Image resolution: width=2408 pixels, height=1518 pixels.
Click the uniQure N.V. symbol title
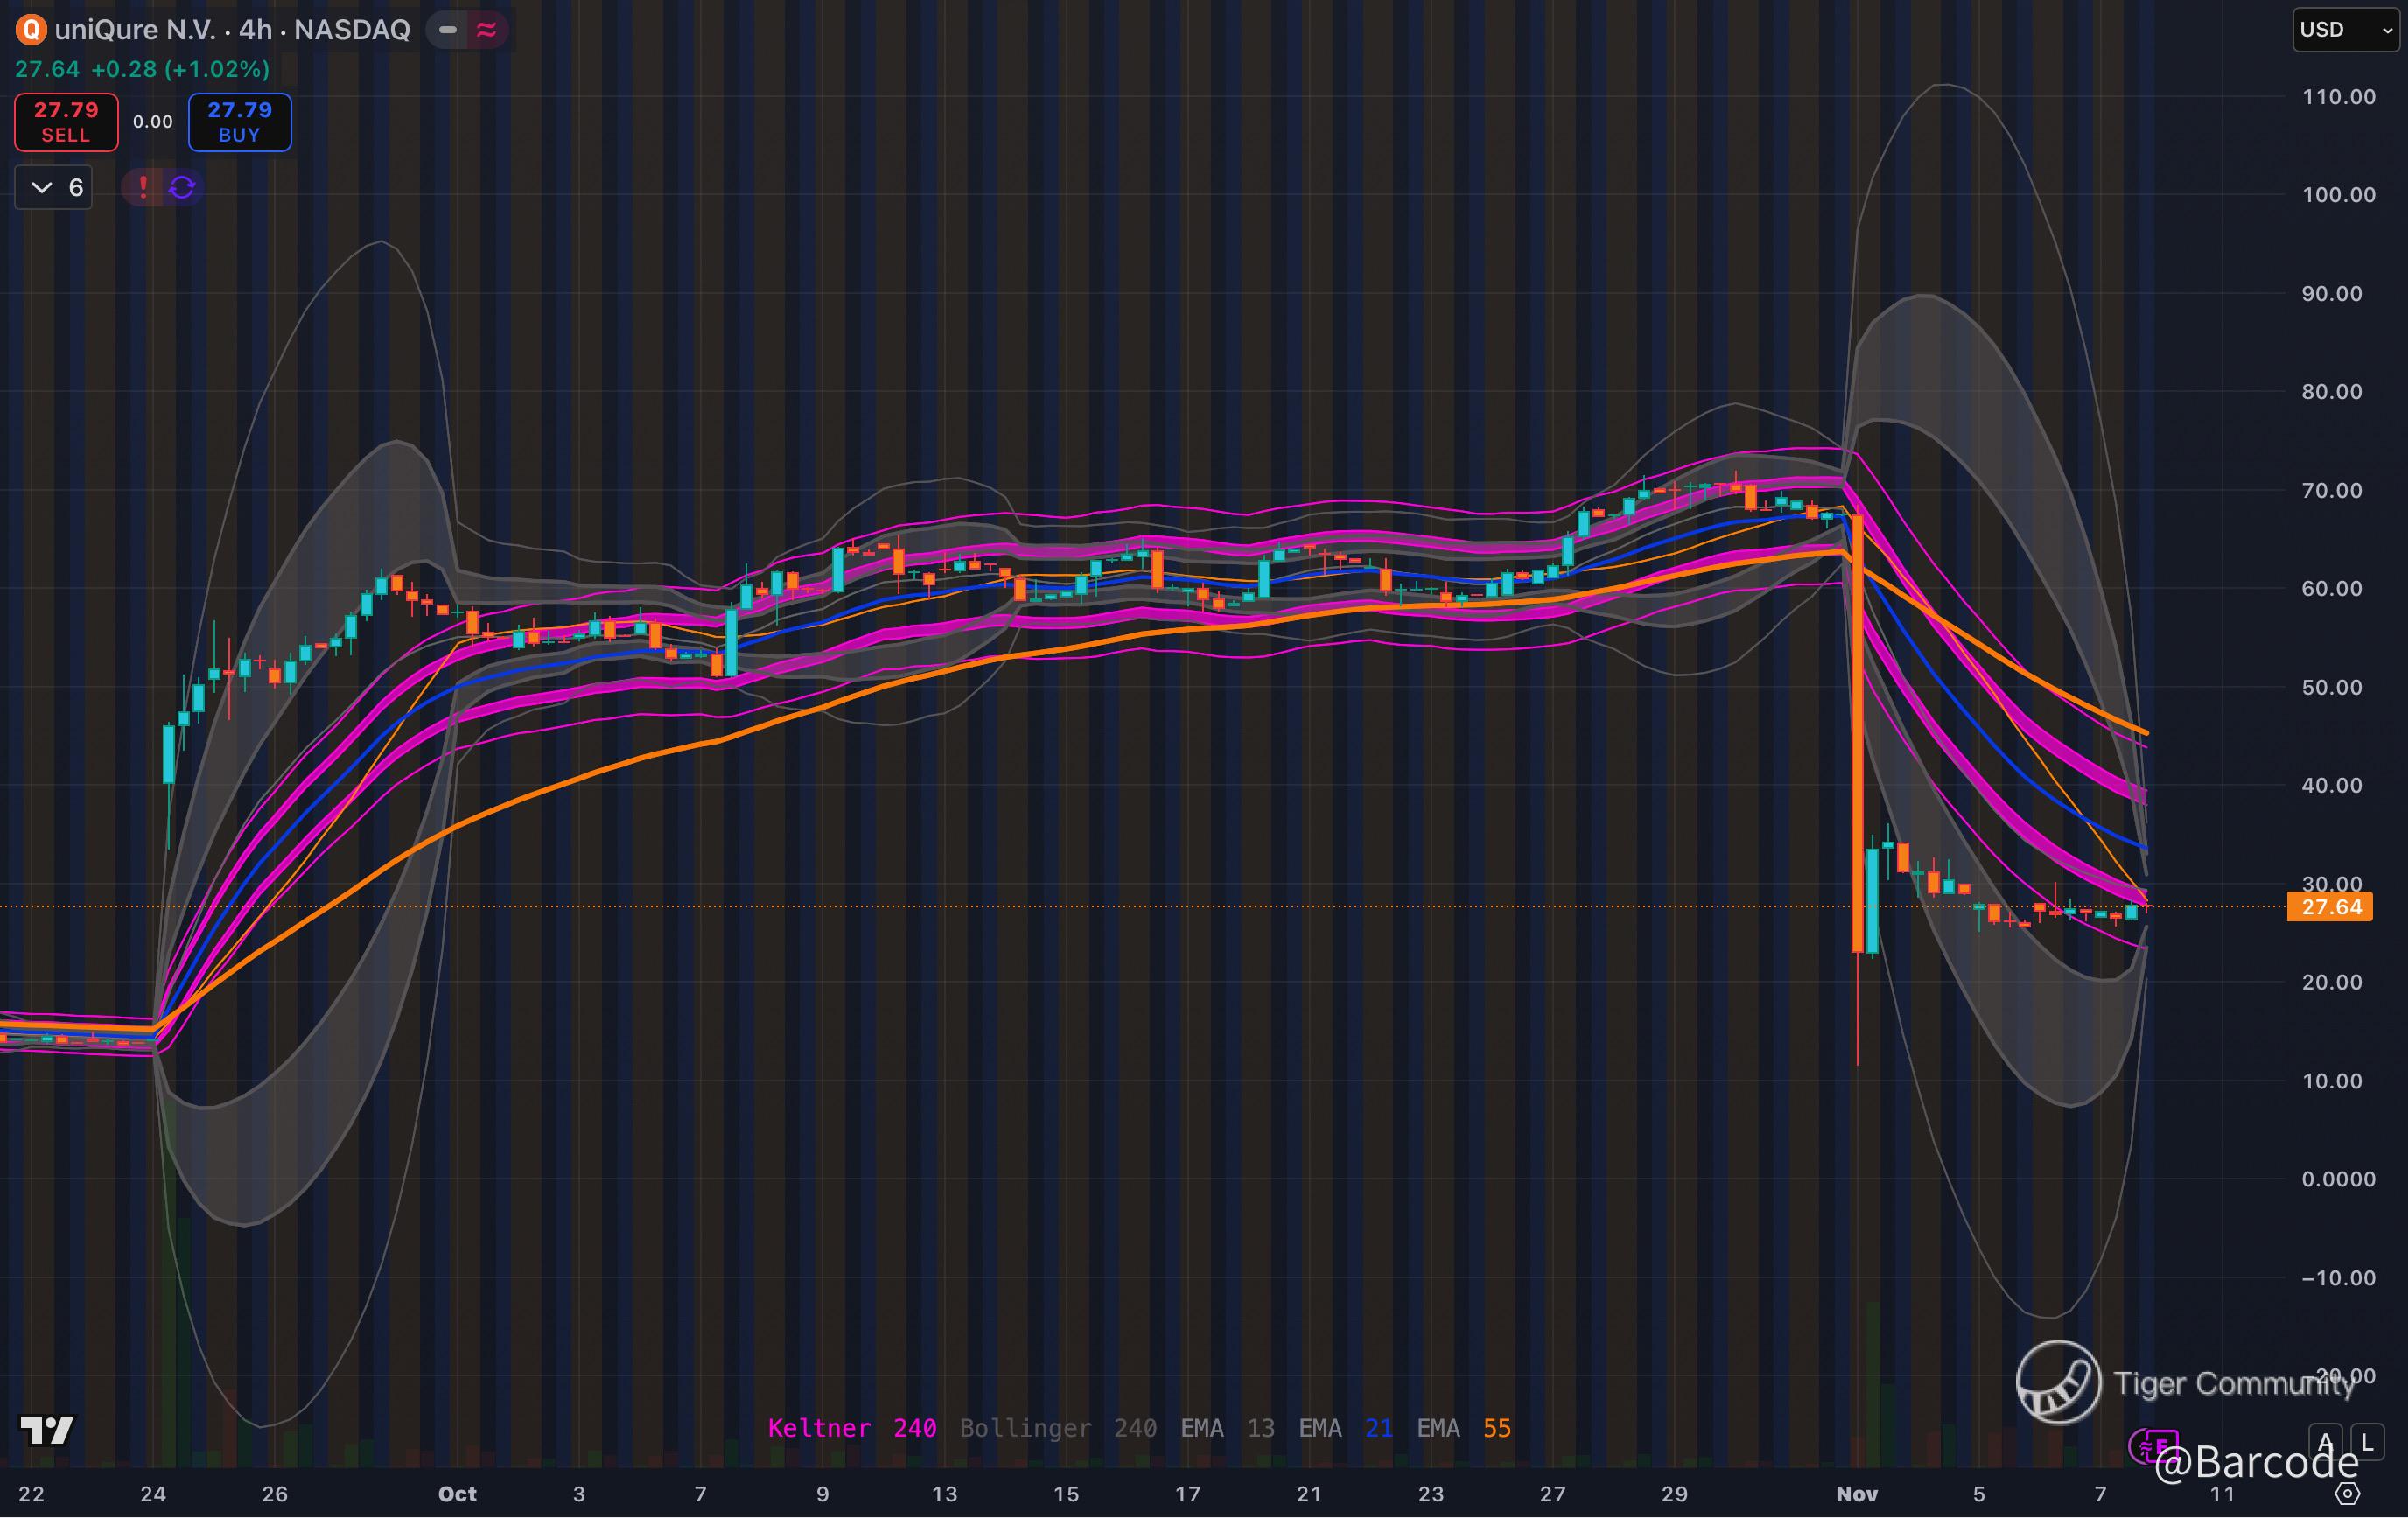pos(135,30)
